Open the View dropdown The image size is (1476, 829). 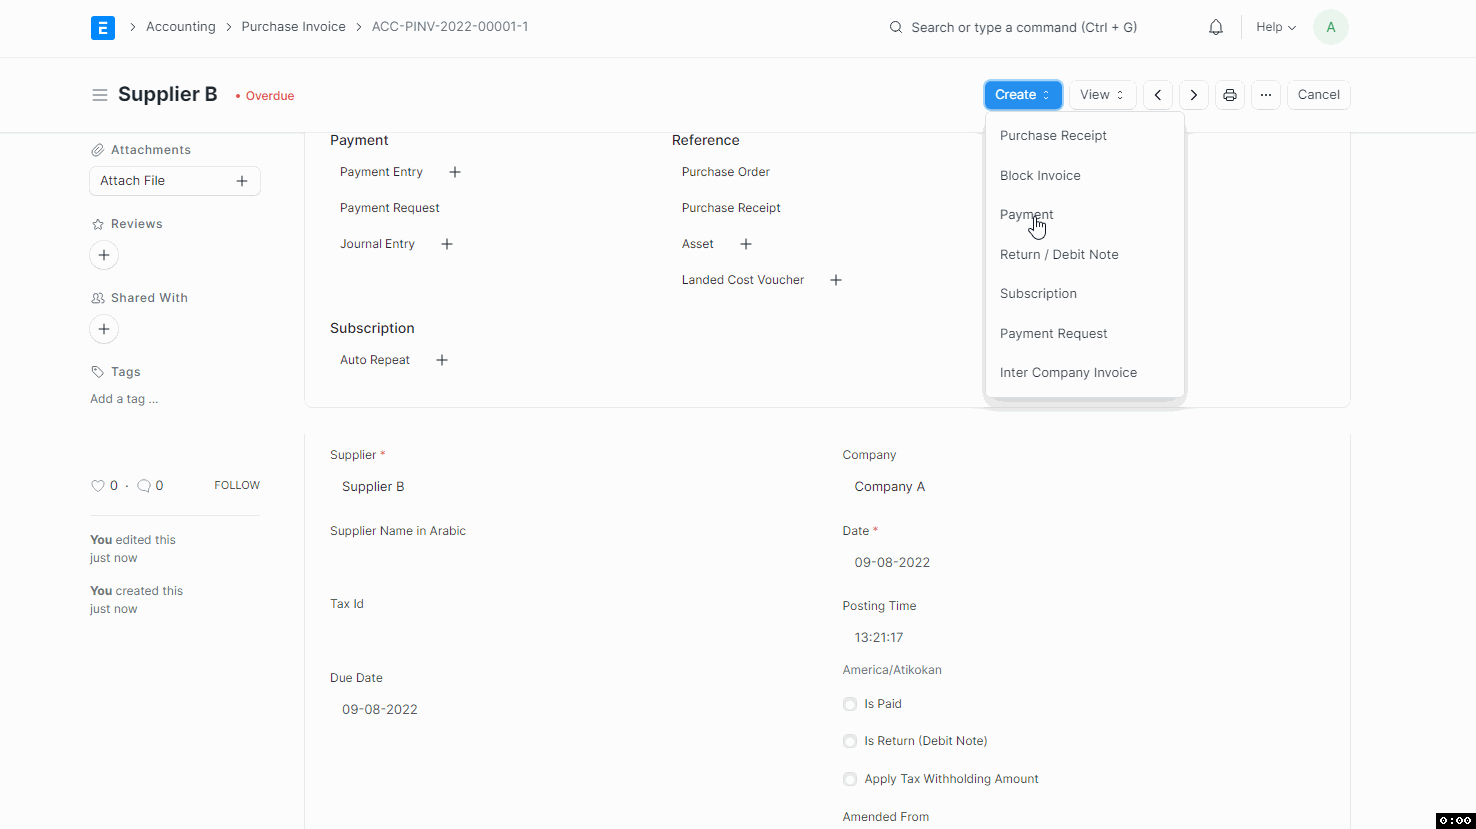(1101, 94)
